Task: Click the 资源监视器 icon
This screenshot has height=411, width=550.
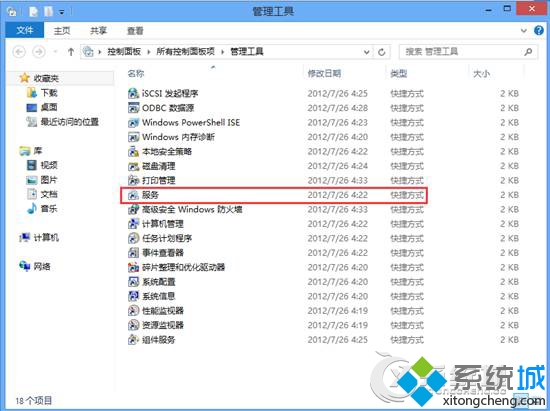Action: [x=133, y=325]
